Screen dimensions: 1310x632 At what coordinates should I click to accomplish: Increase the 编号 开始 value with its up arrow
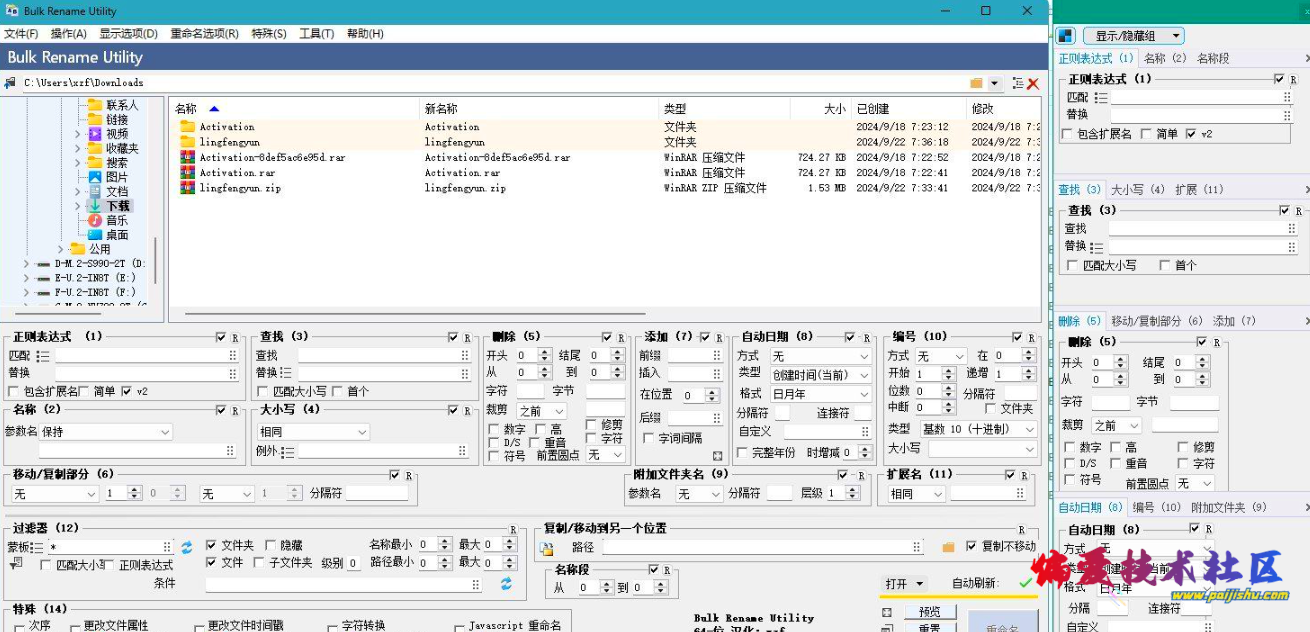tap(949, 370)
